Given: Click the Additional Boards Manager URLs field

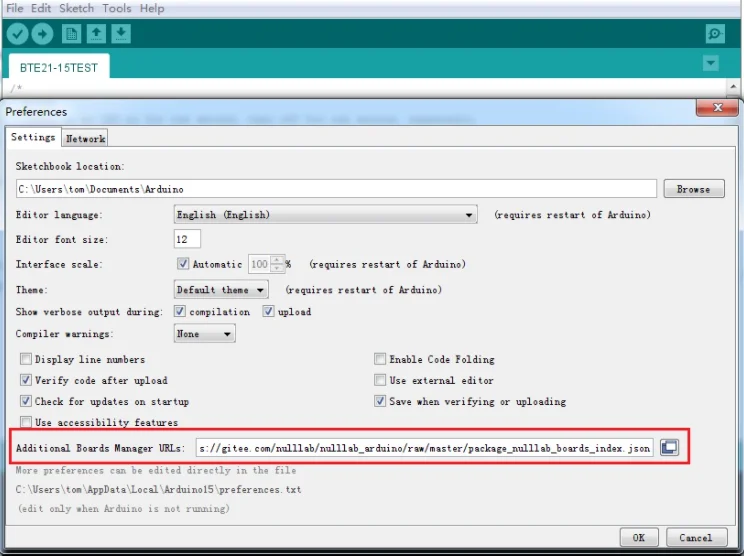Looking at the screenshot, I should [x=424, y=448].
